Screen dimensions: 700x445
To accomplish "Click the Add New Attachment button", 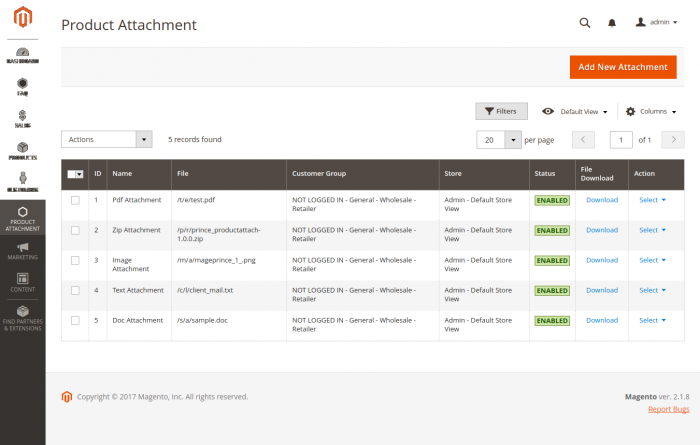I will (622, 67).
